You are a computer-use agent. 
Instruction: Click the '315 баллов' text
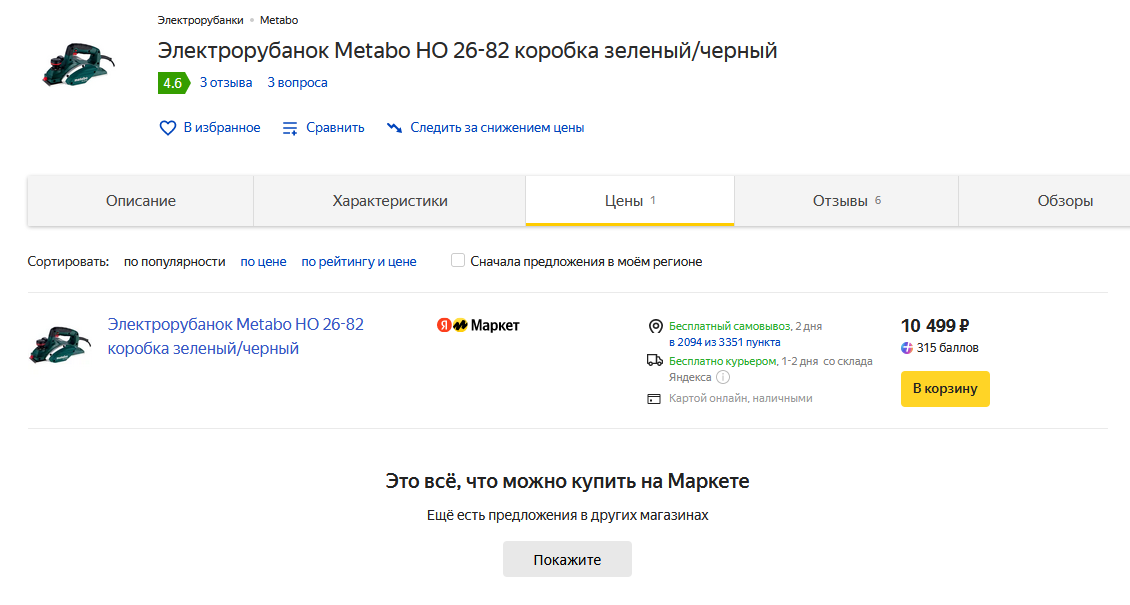(947, 348)
